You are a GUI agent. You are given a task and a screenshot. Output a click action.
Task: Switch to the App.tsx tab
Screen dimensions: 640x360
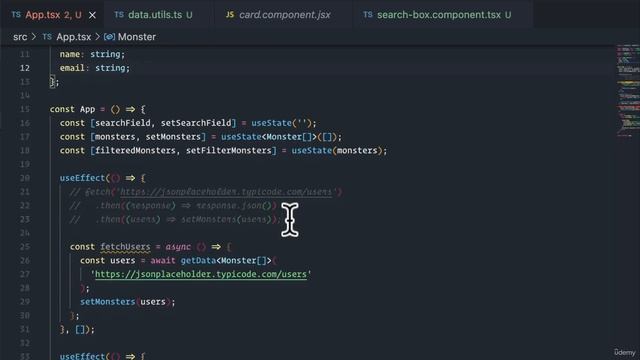[x=52, y=15]
